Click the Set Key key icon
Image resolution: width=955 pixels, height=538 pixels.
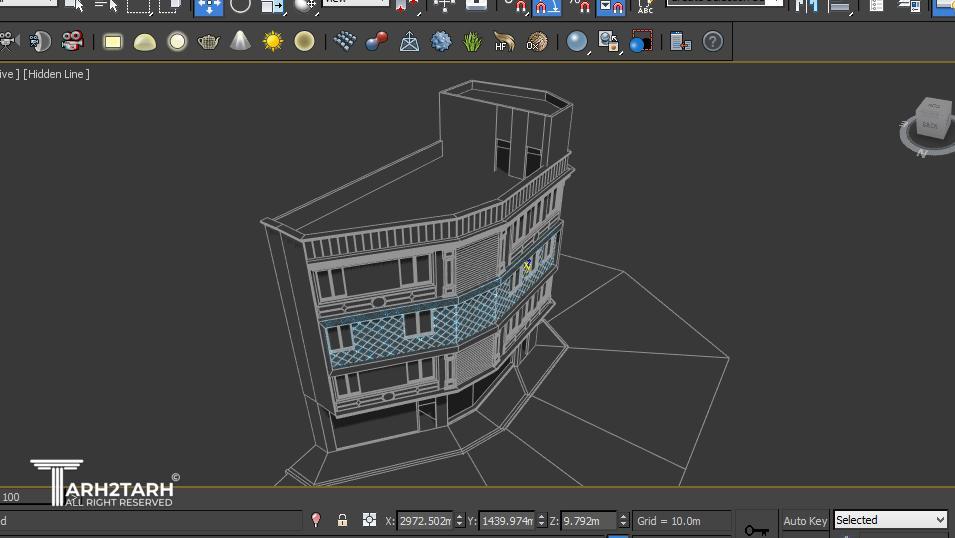[756, 528]
